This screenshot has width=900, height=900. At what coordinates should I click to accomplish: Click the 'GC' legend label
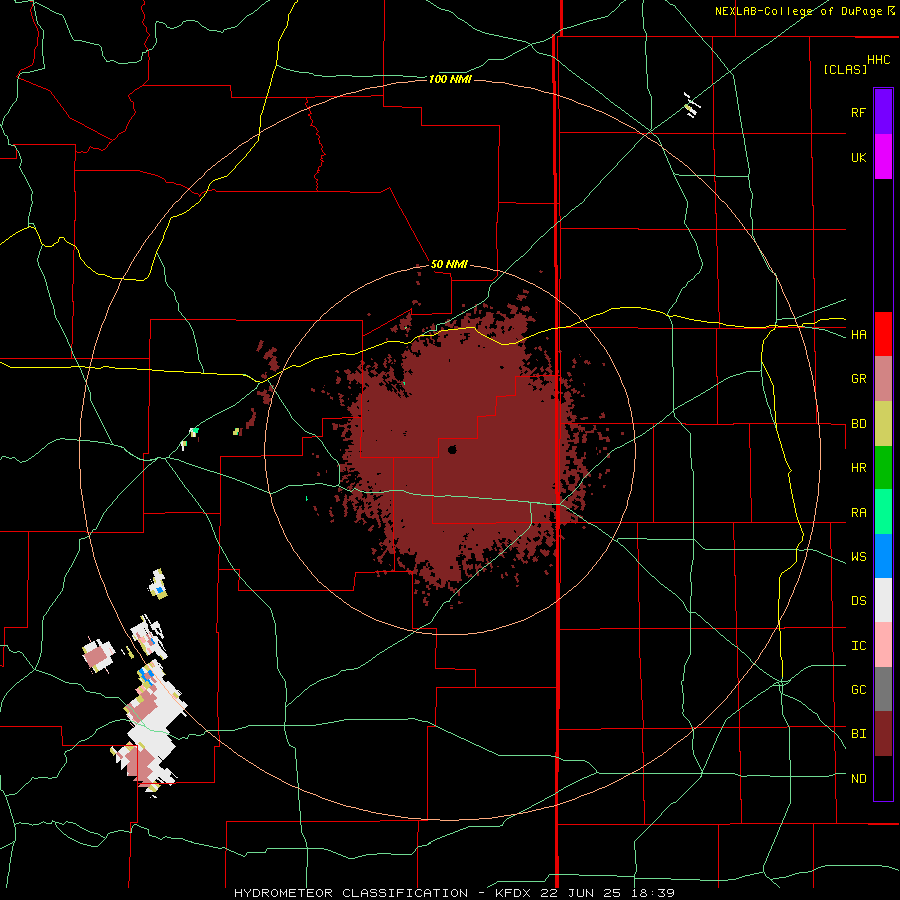coord(858,690)
